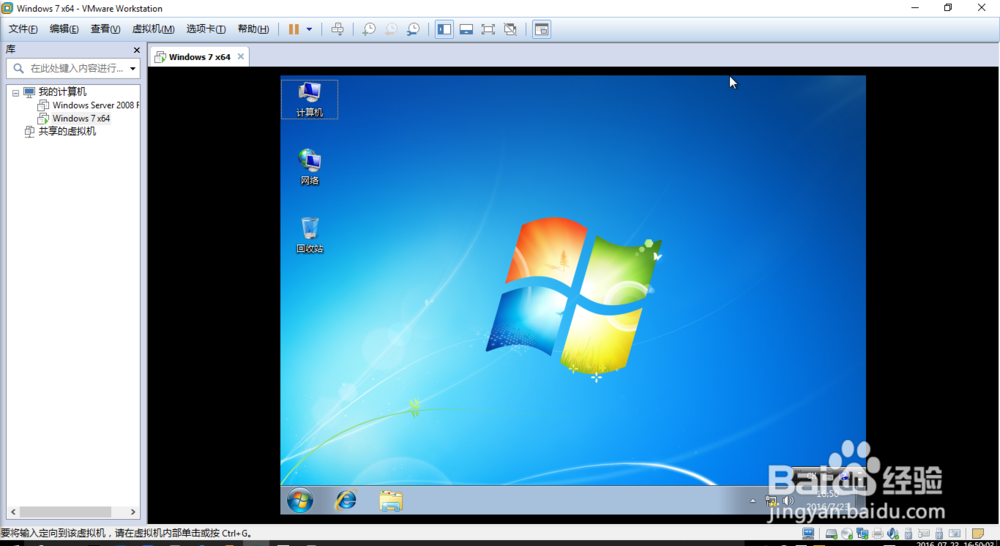Enter full screen mode
This screenshot has width=1000, height=546.
488,29
